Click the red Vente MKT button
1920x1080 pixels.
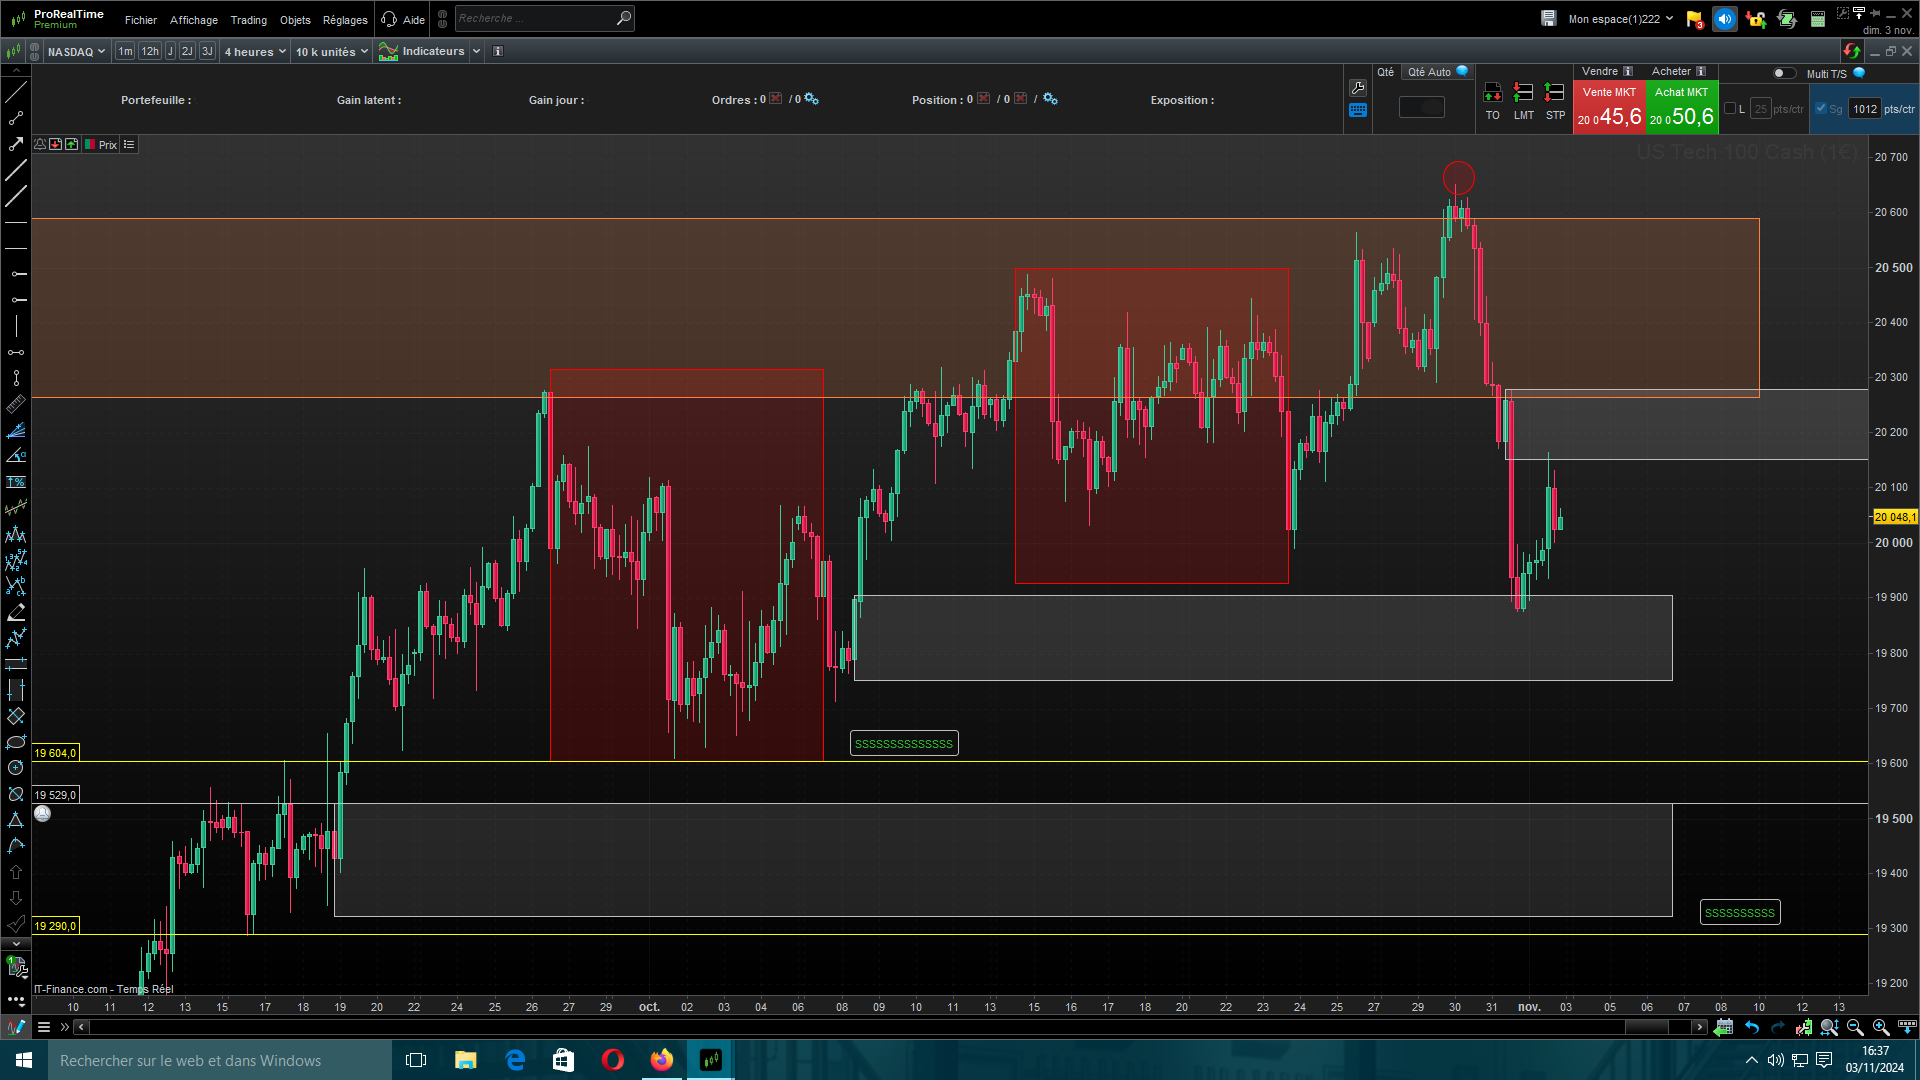point(1609,107)
